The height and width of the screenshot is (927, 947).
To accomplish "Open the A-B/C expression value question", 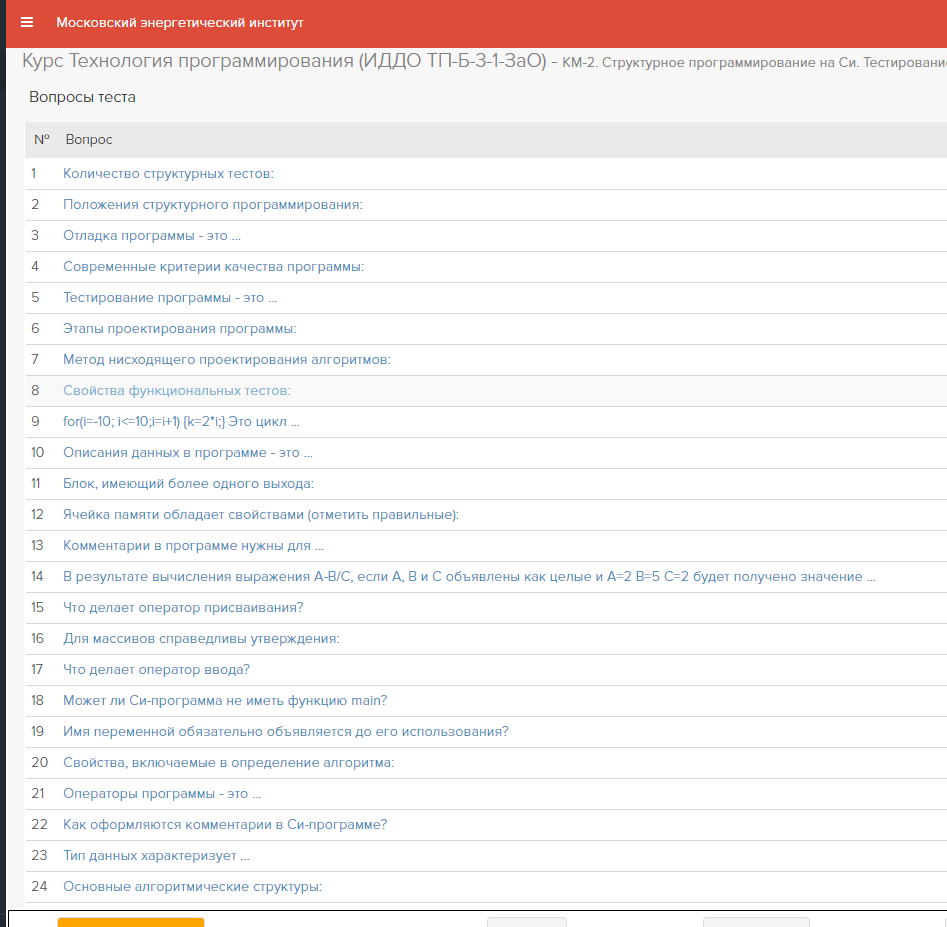I will point(469,577).
